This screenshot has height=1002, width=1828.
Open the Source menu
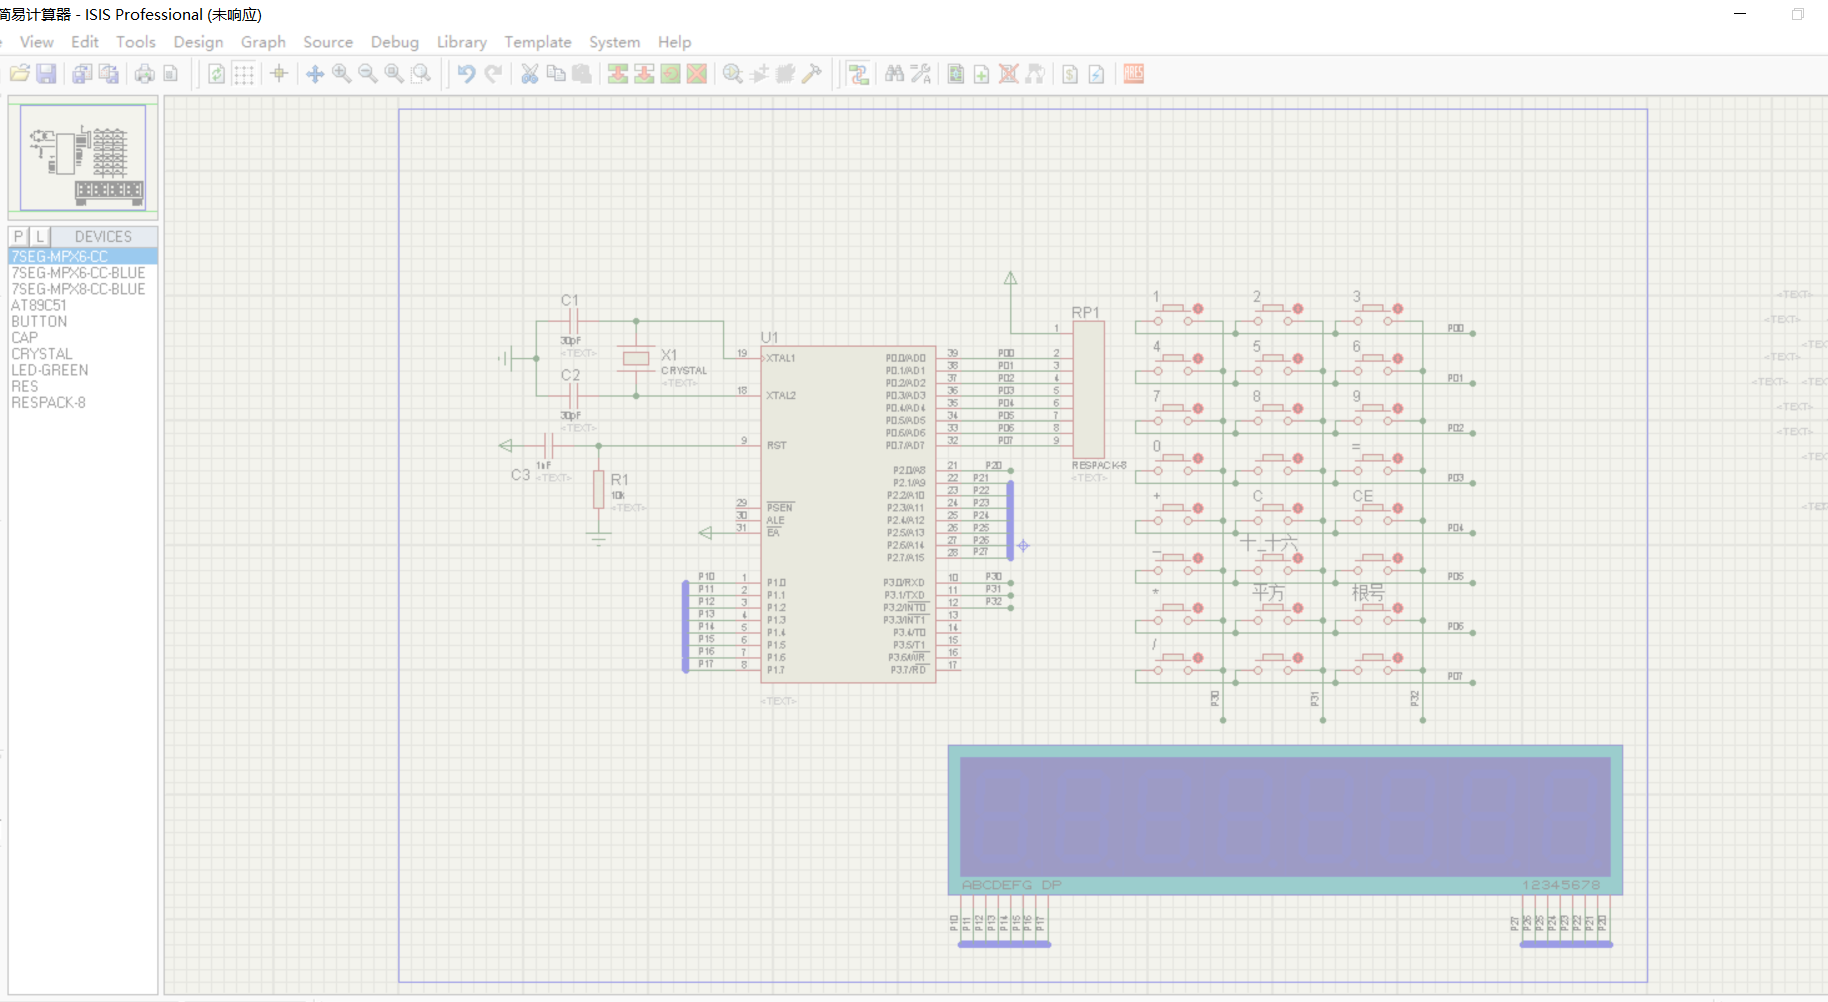click(328, 42)
